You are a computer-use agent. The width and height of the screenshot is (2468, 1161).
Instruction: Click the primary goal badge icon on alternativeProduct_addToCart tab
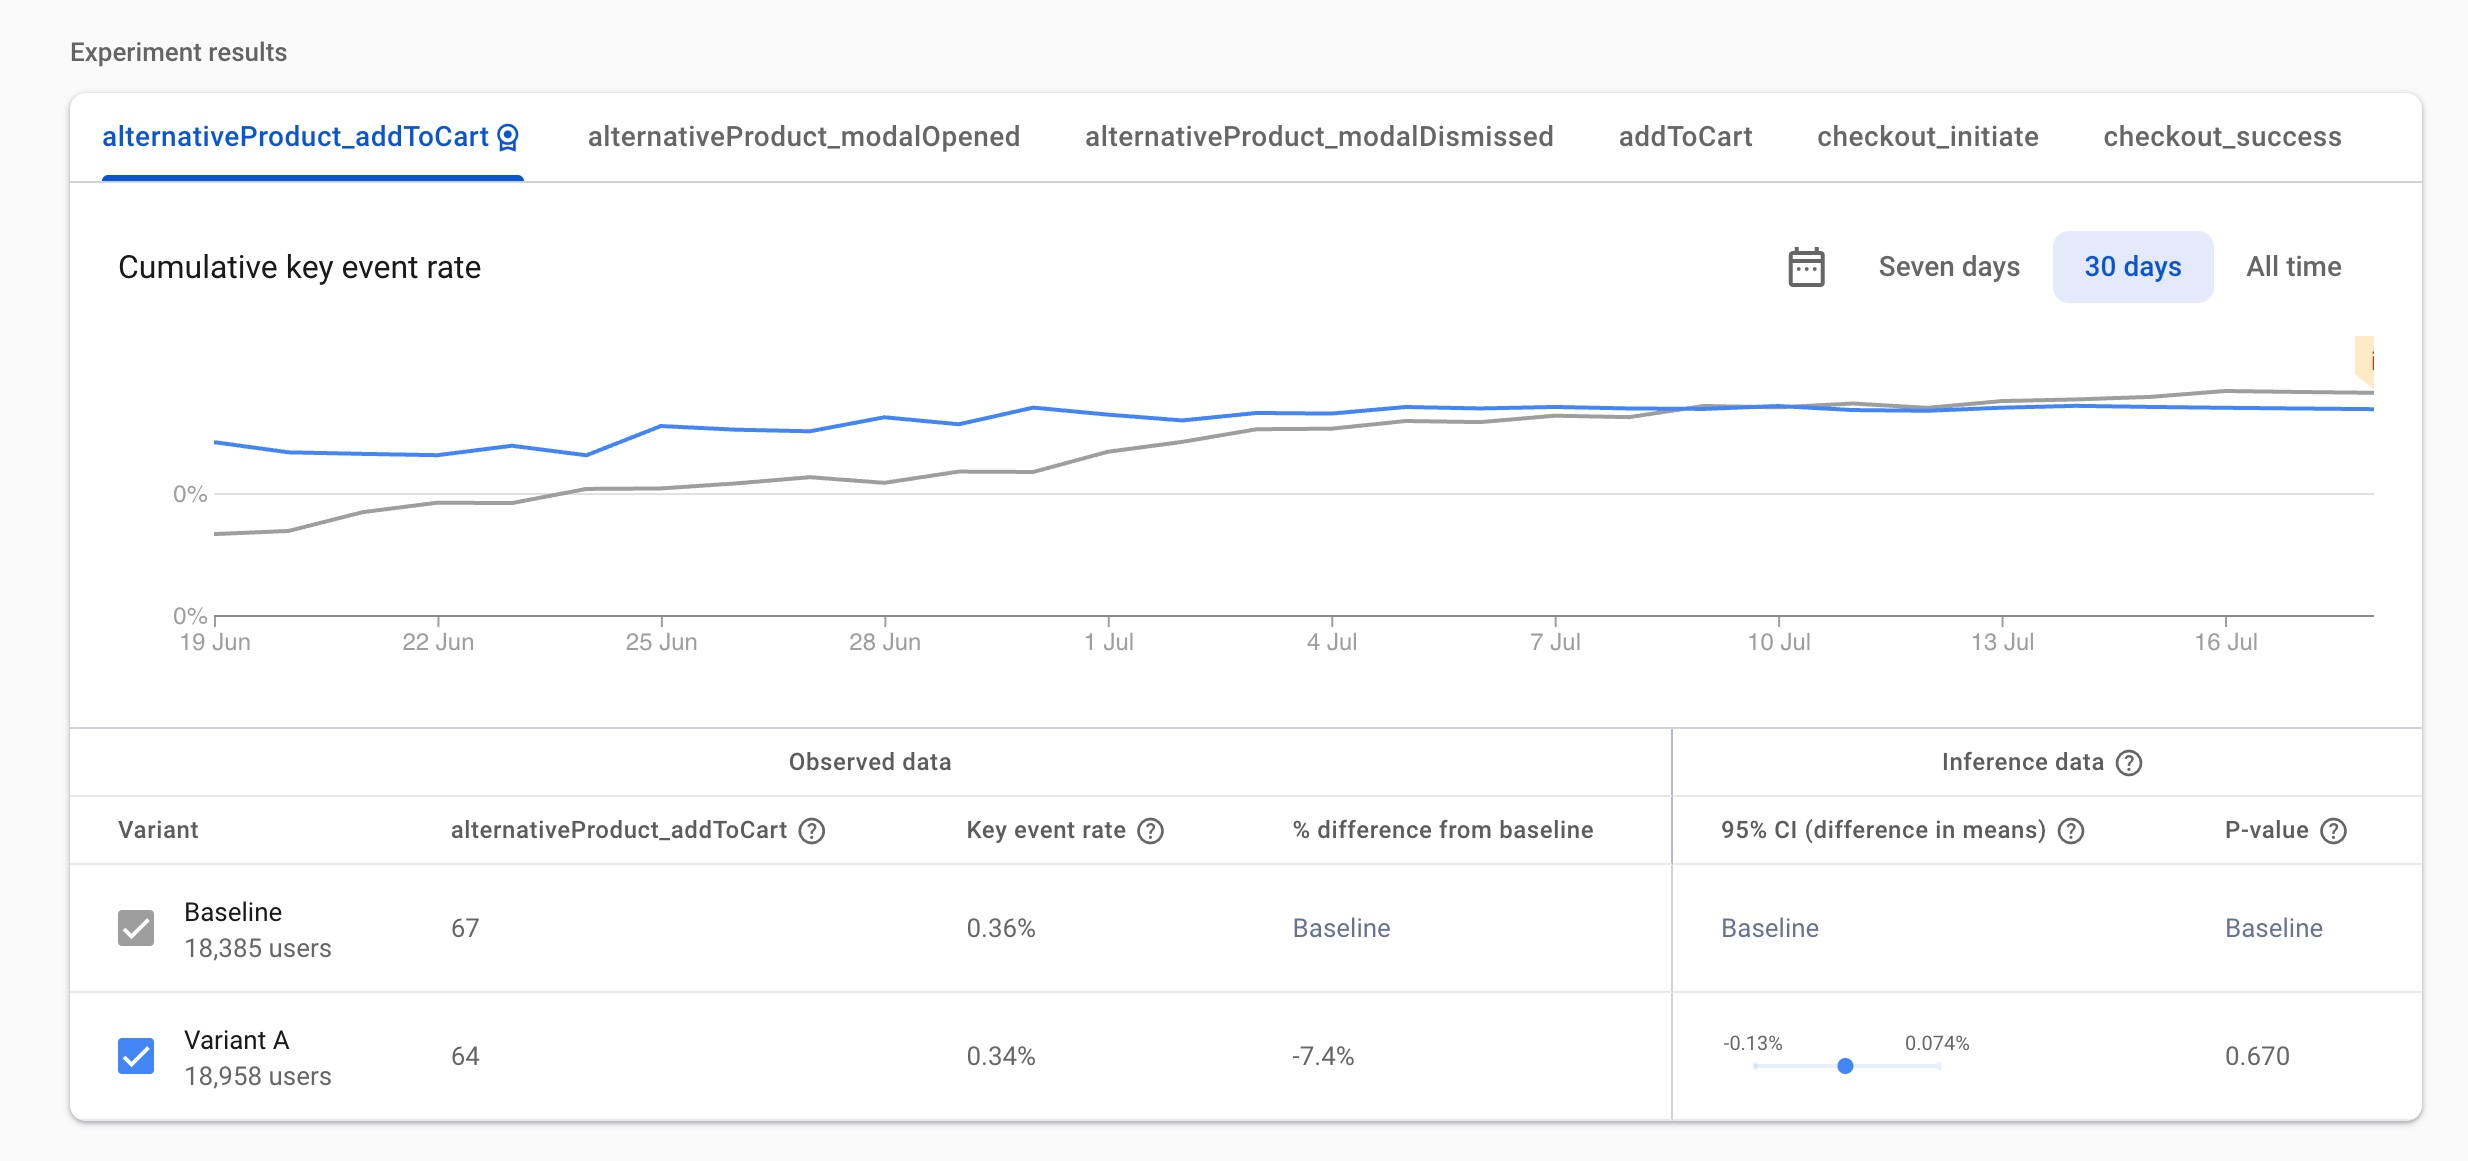[x=508, y=137]
